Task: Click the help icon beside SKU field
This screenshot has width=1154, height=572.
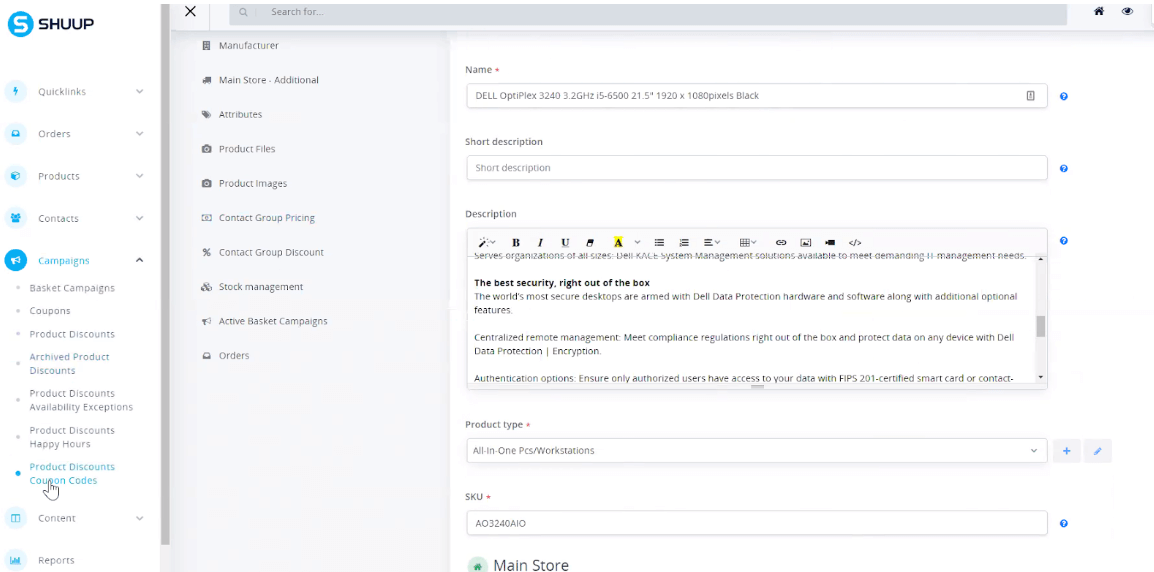Action: [x=1063, y=523]
